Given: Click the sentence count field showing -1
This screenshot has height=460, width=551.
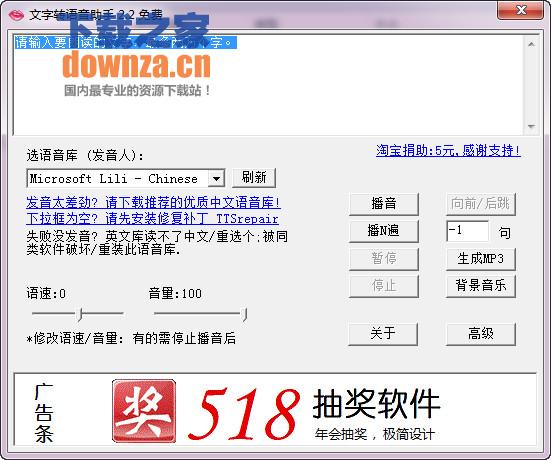Looking at the screenshot, I should [x=467, y=231].
